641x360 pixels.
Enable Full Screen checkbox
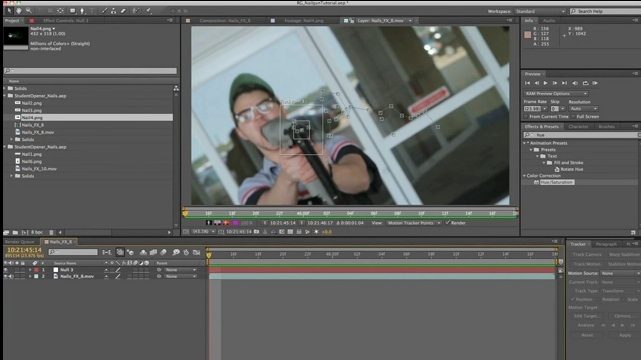(x=573, y=116)
